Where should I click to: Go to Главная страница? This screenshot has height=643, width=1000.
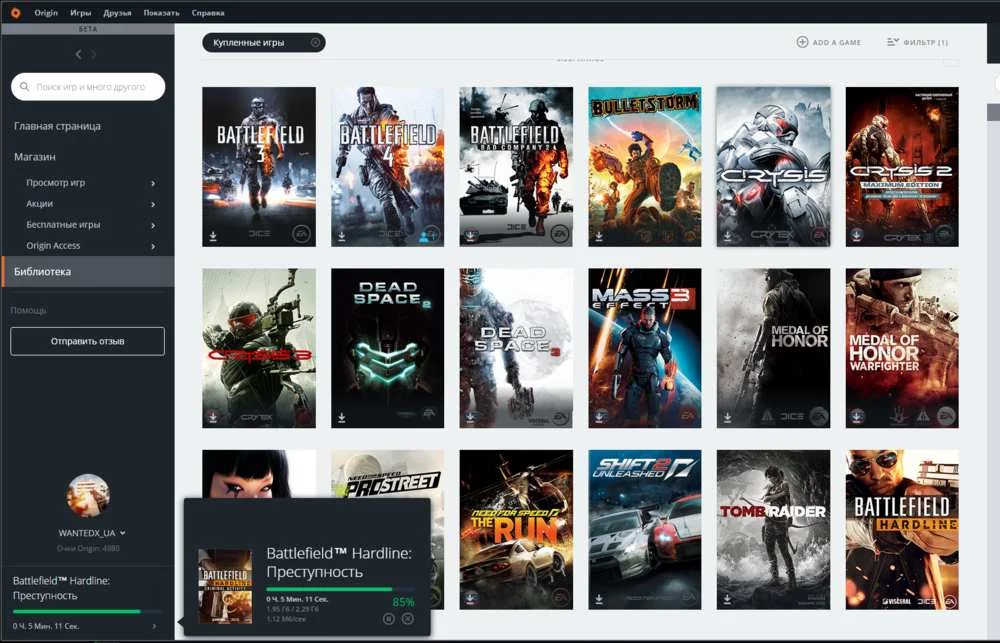57,126
